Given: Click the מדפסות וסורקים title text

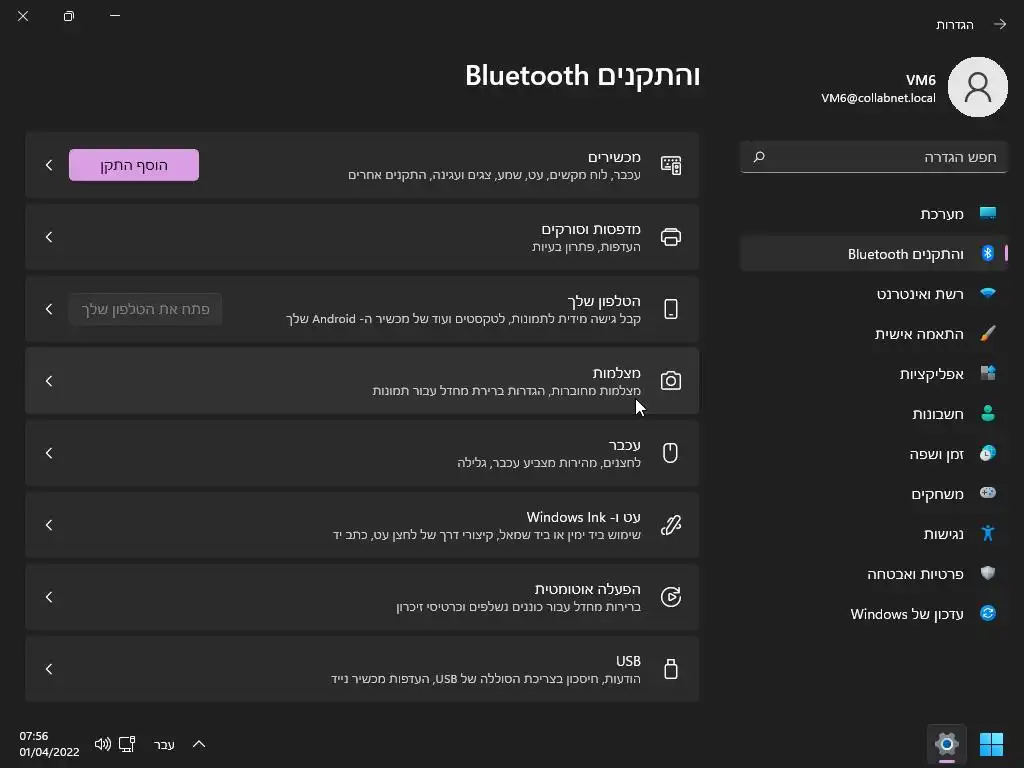Looking at the screenshot, I should pos(591,229).
